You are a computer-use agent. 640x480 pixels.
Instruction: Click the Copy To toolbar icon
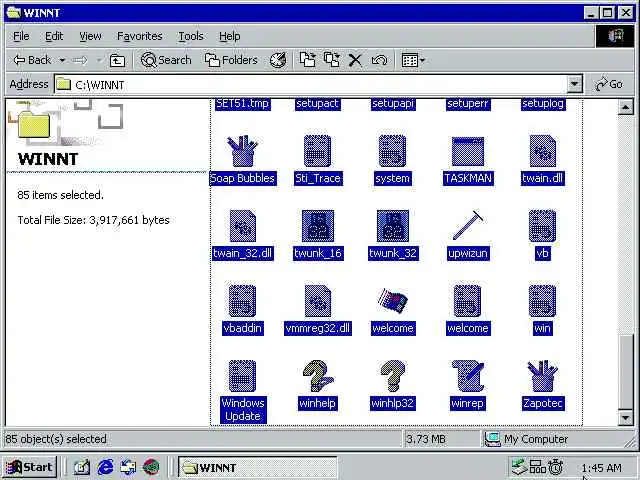332,61
